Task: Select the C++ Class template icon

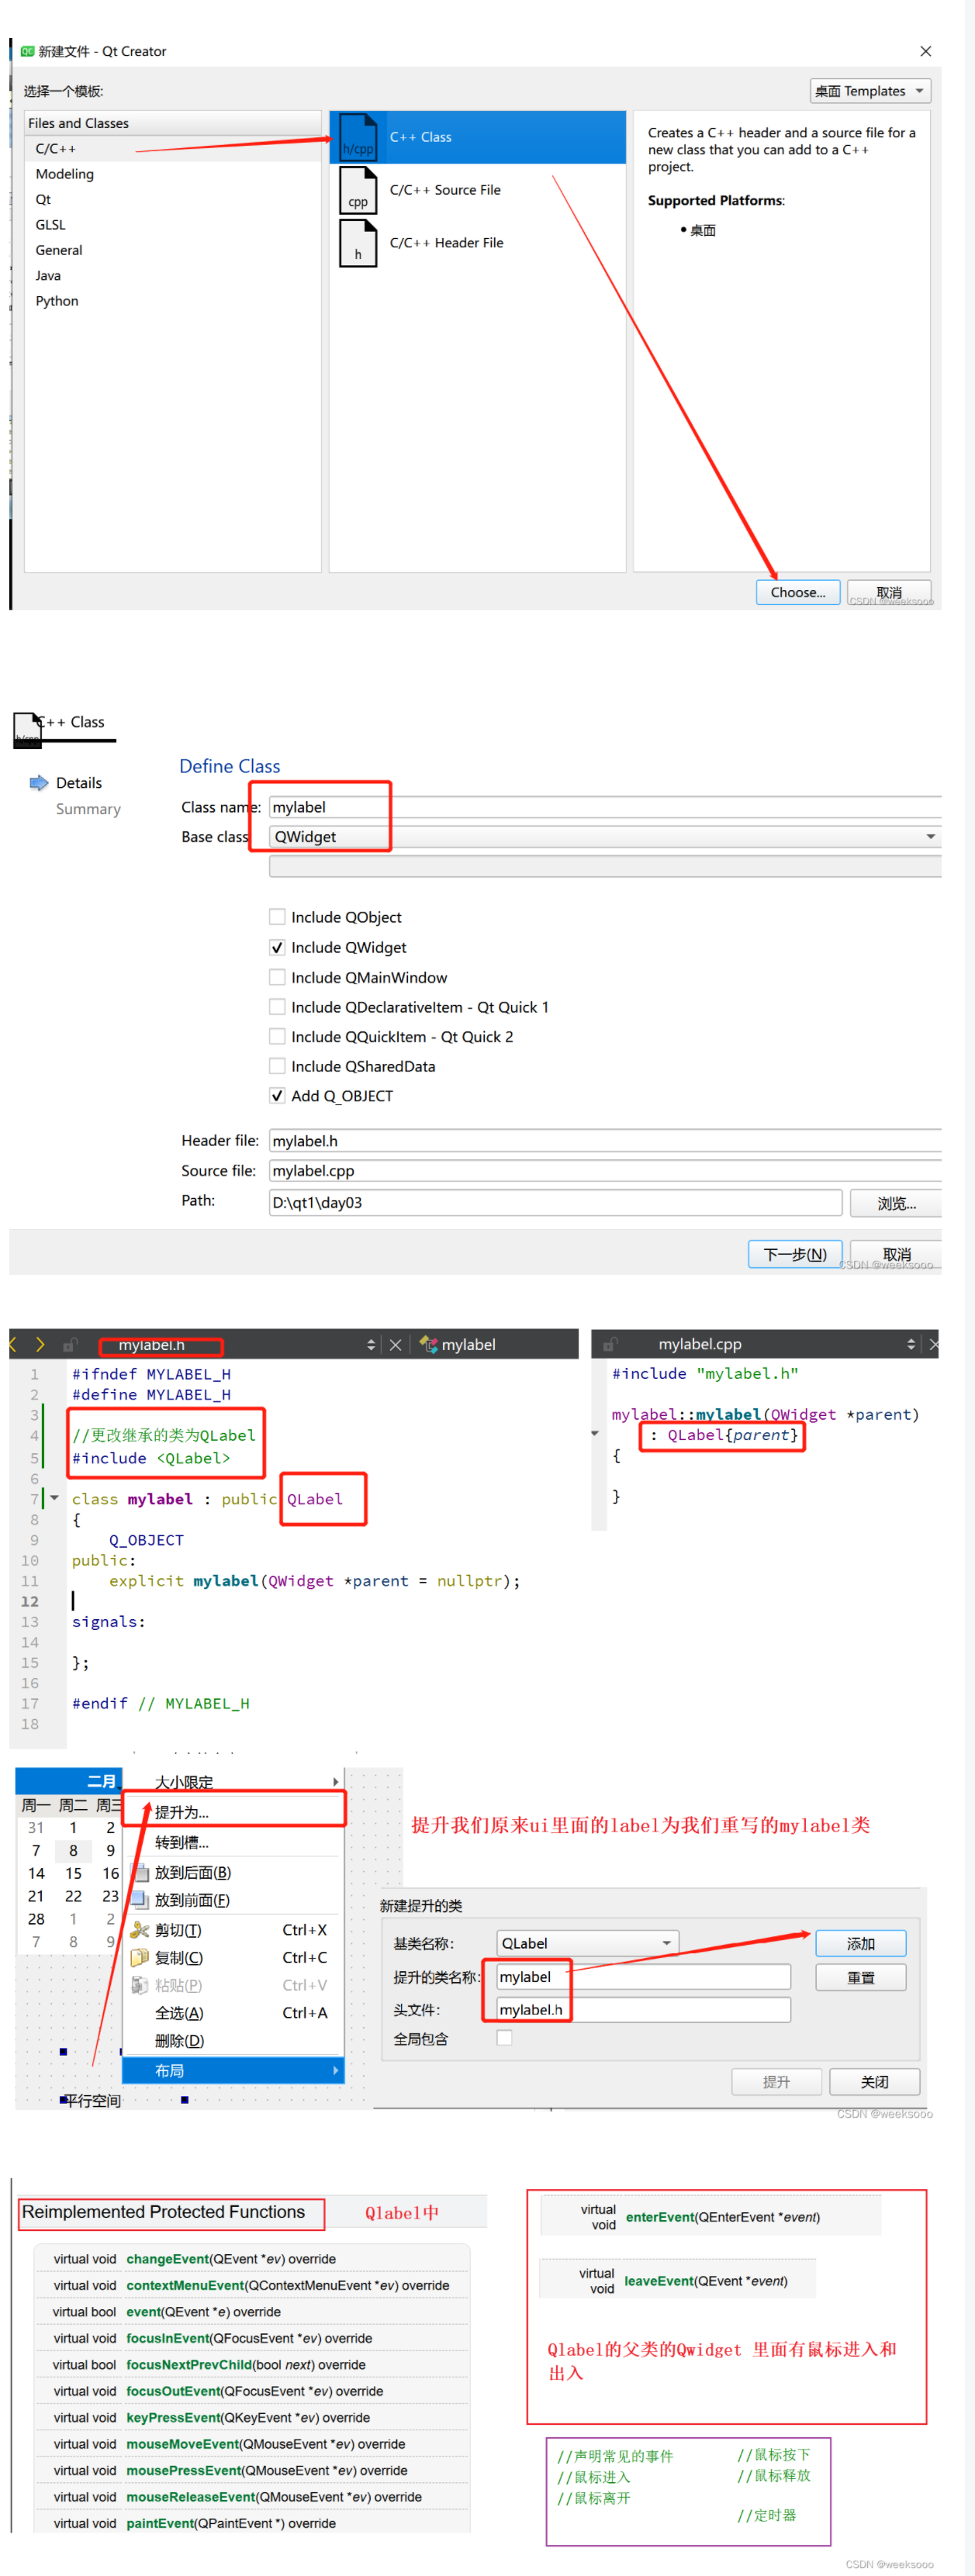Action: coord(357,137)
